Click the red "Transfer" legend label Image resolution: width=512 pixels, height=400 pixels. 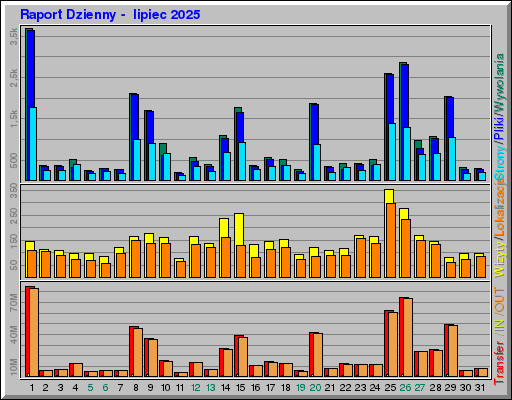(x=499, y=363)
